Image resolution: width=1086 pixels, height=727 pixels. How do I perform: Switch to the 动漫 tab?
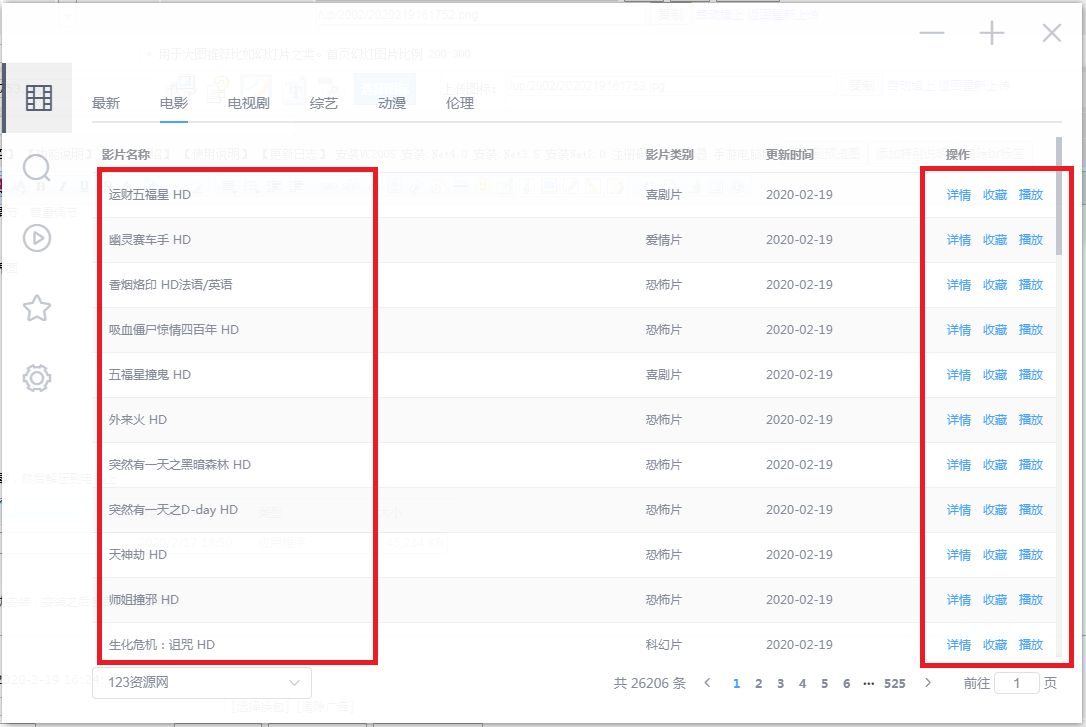tap(391, 103)
